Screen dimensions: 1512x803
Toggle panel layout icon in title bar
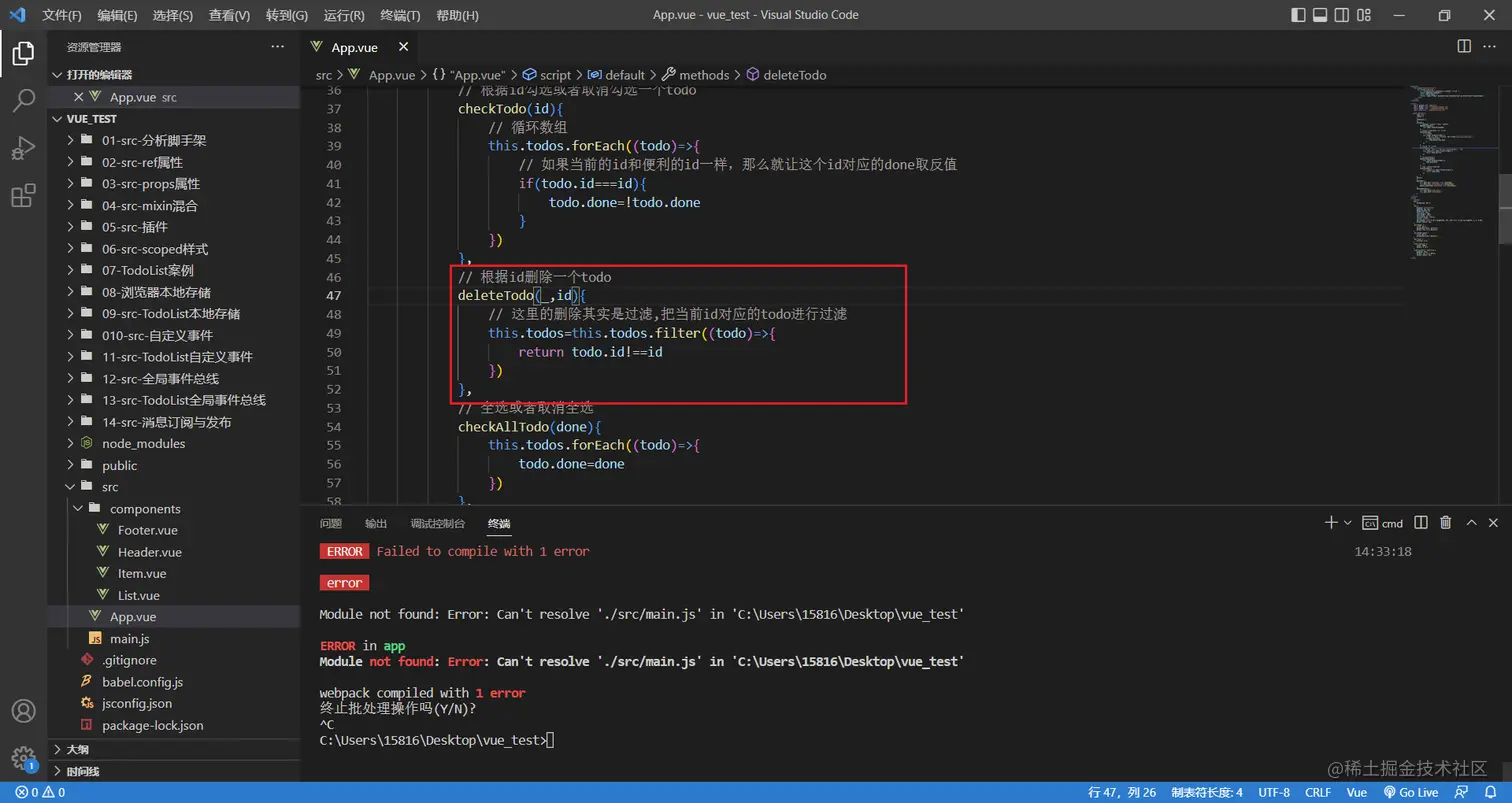coord(1320,15)
